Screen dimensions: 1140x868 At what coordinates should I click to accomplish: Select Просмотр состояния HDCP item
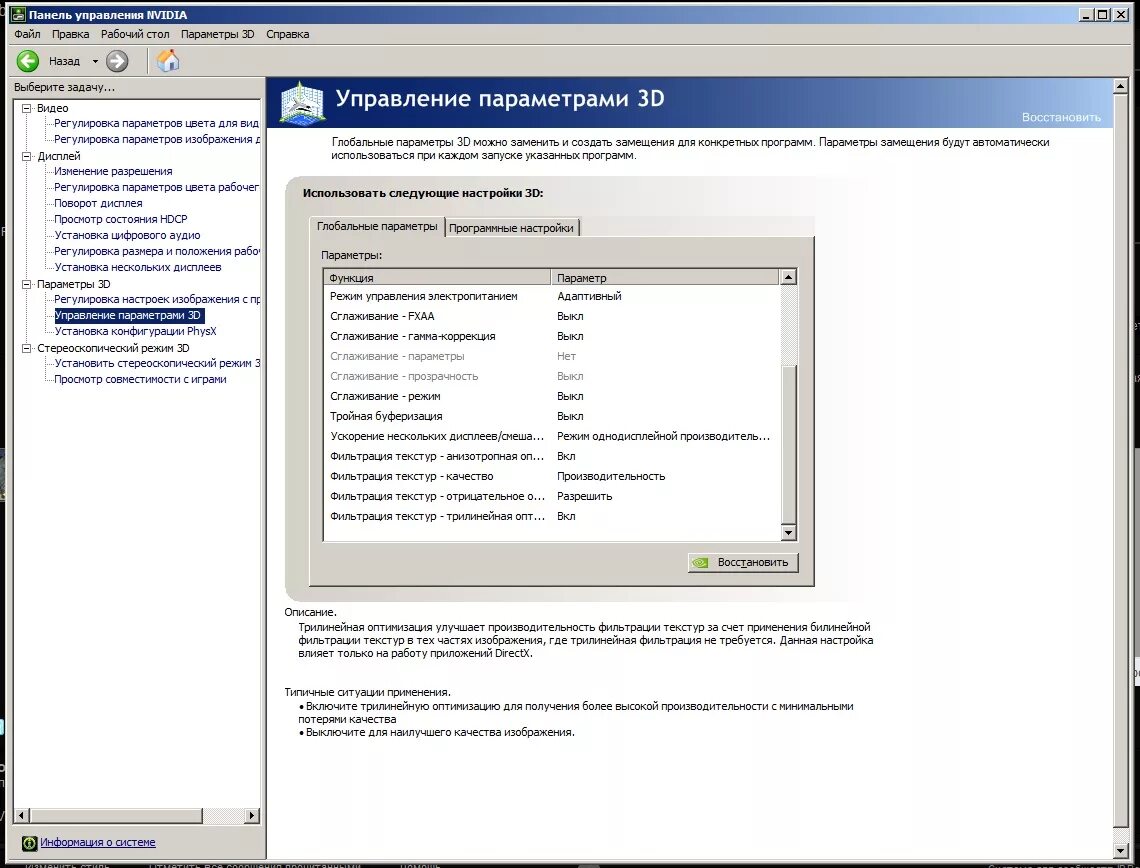pyautogui.click(x=121, y=220)
